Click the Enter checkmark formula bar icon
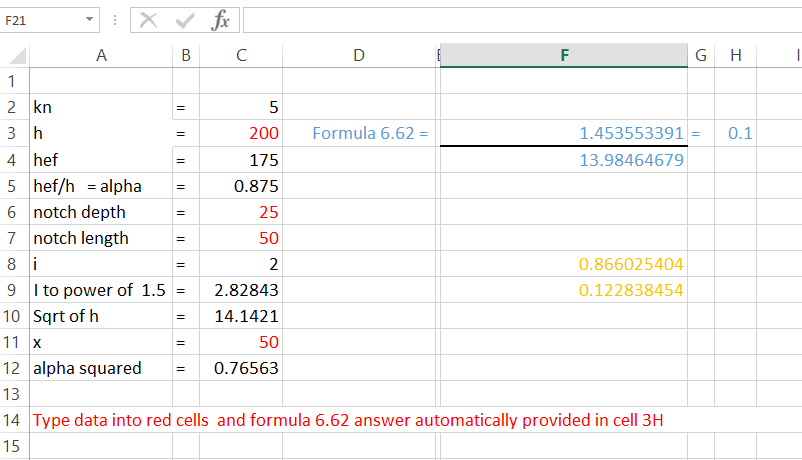 pyautogui.click(x=184, y=20)
